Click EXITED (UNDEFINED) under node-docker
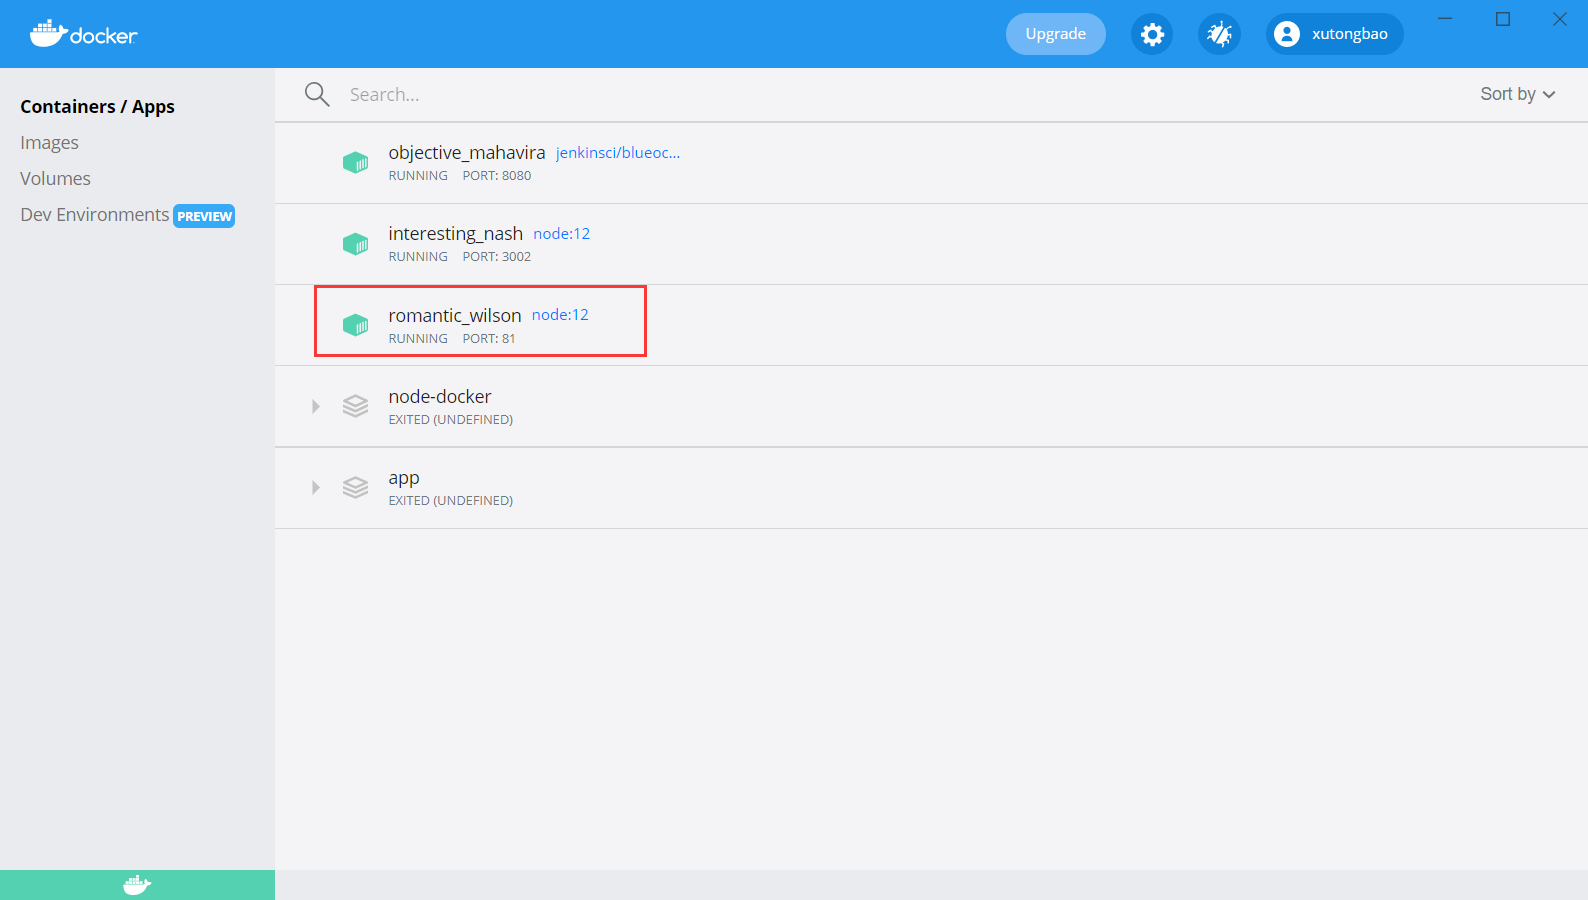Screen dimensions: 1588x900 point(451,420)
